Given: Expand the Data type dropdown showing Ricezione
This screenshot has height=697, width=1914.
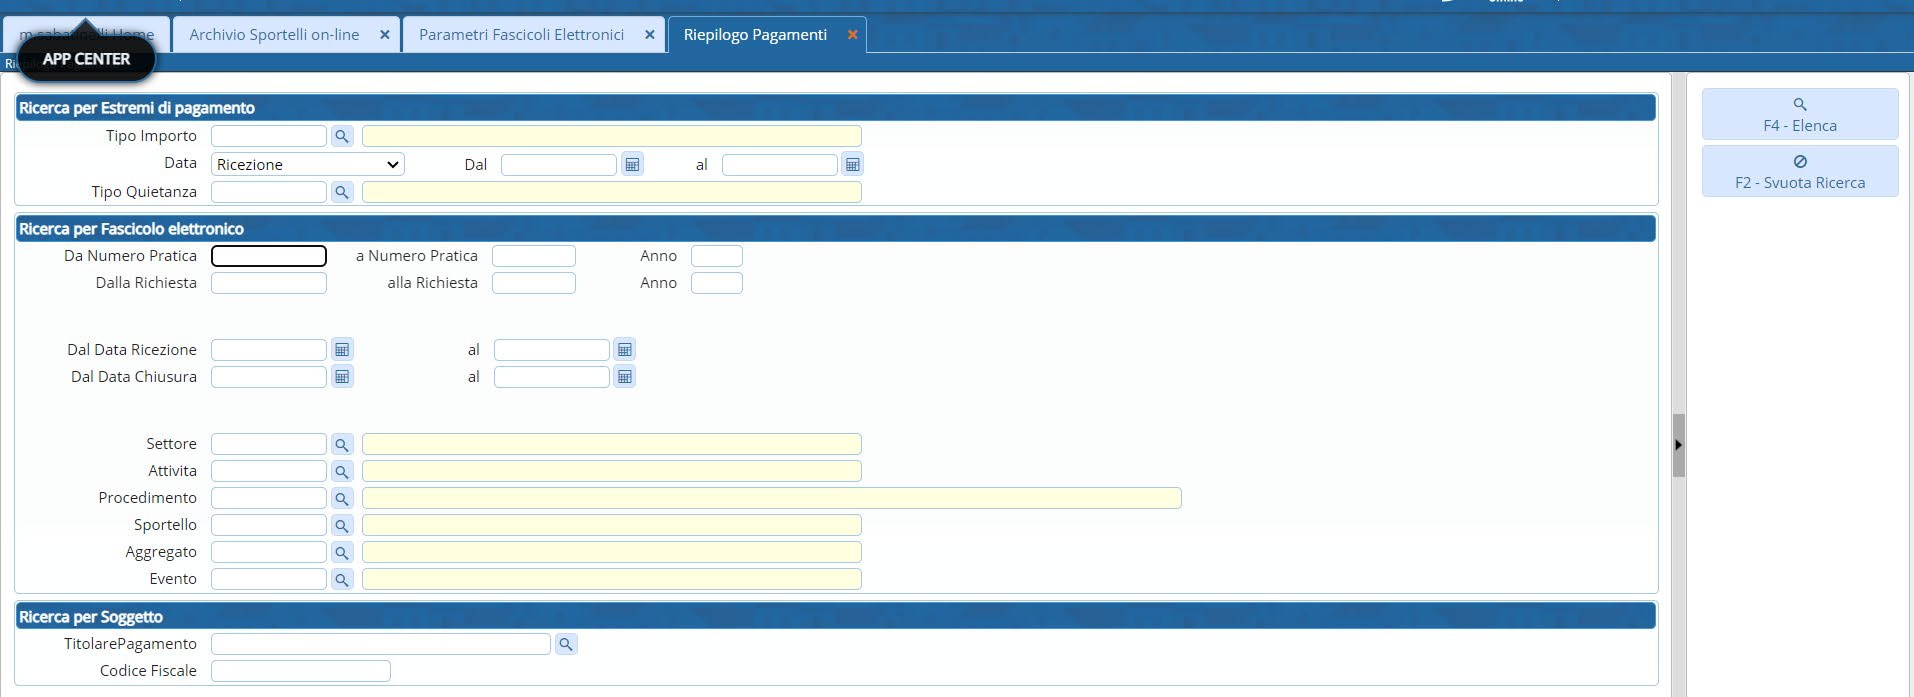Looking at the screenshot, I should (307, 164).
